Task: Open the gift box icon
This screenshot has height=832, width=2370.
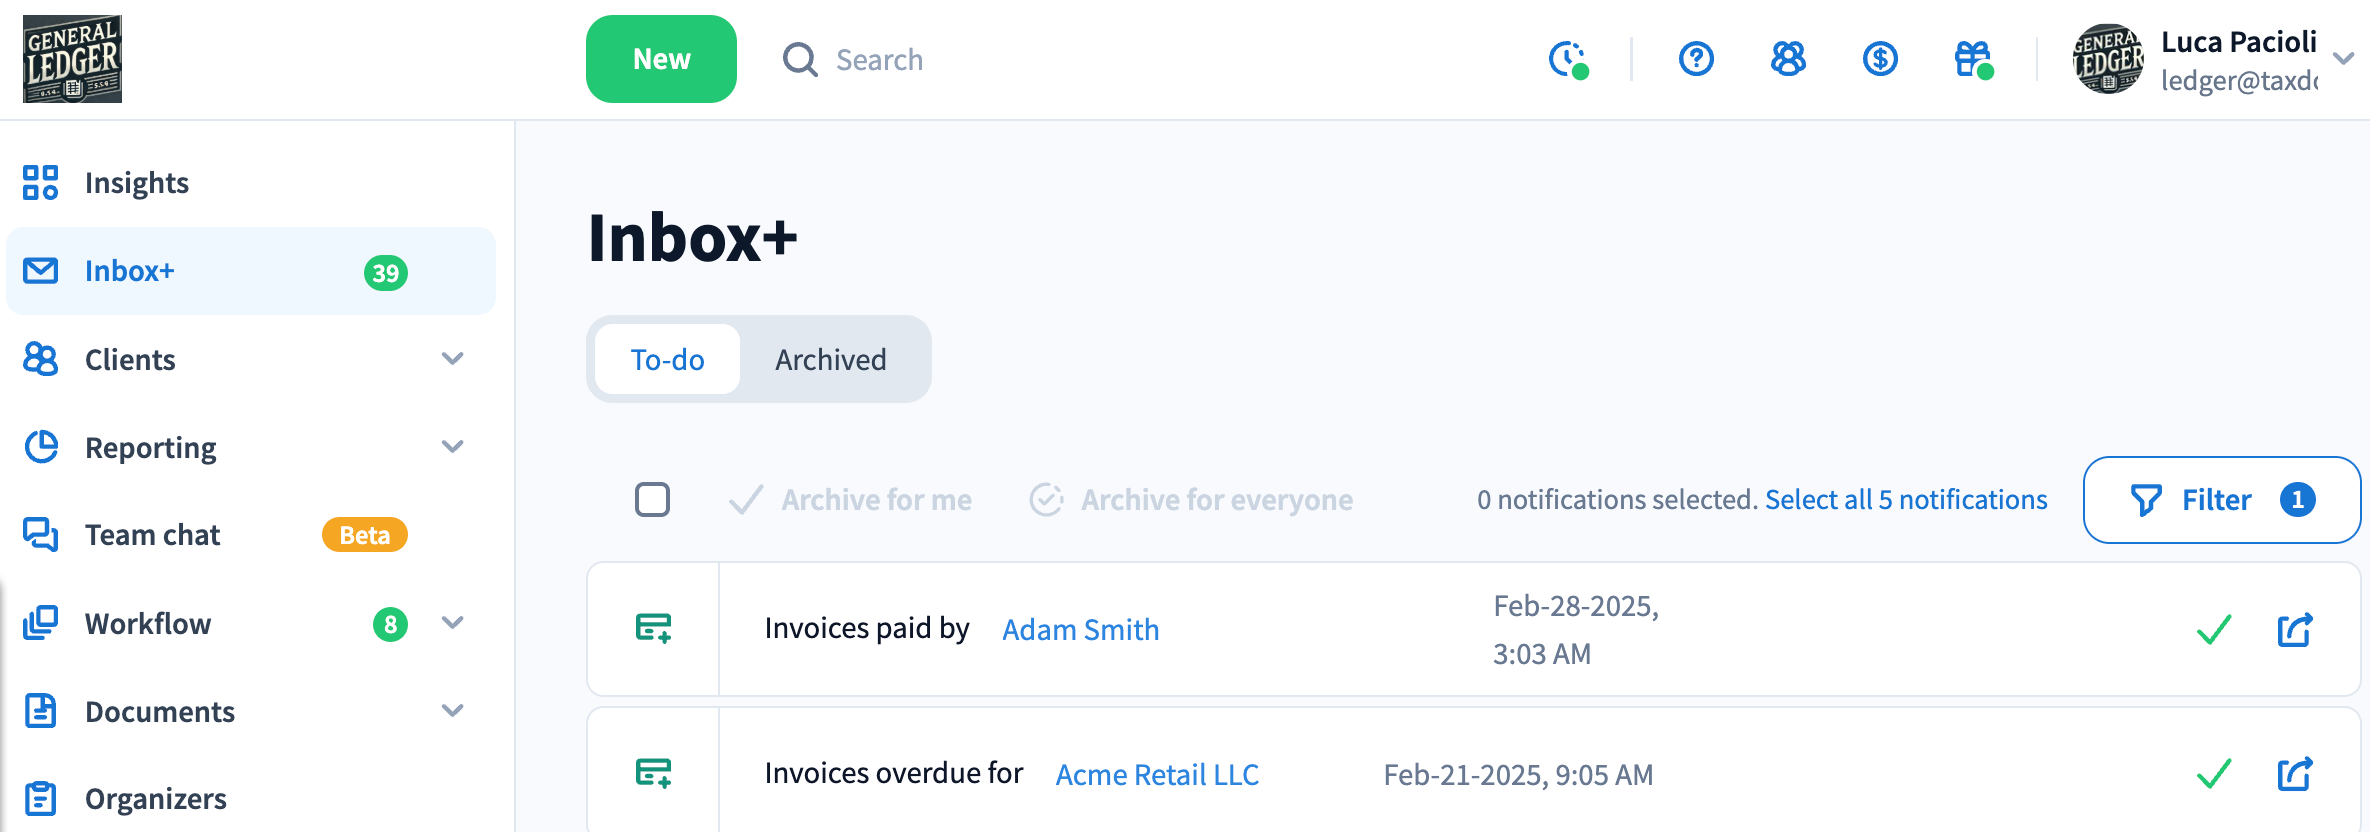Action: tap(1973, 59)
